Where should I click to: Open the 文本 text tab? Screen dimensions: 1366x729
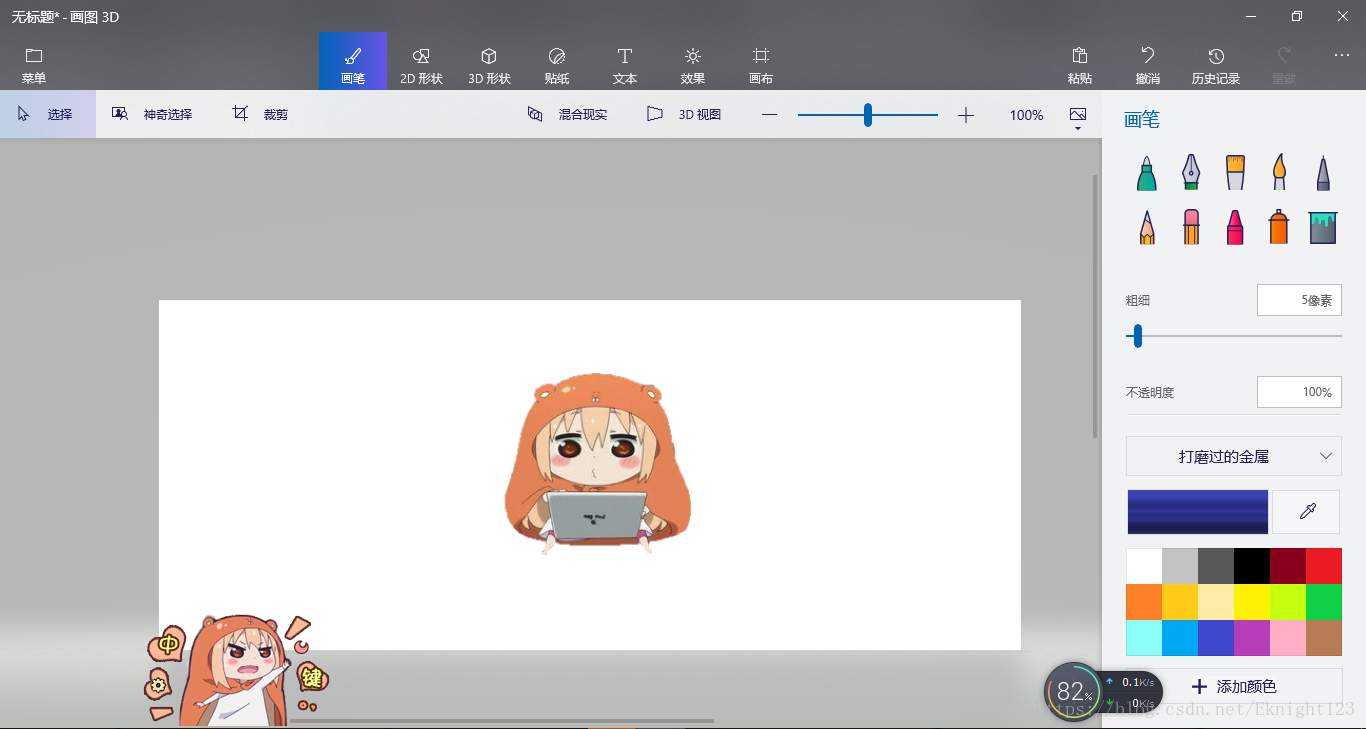click(x=625, y=61)
